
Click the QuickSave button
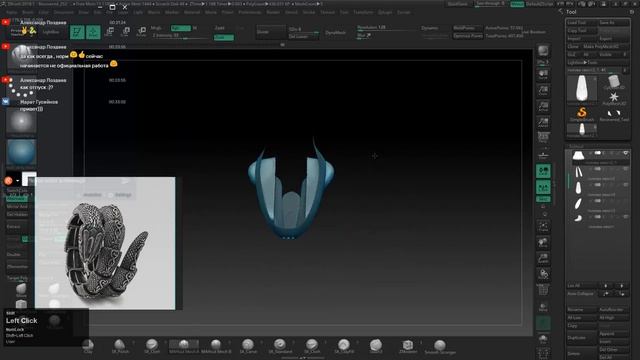[x=457, y=4]
